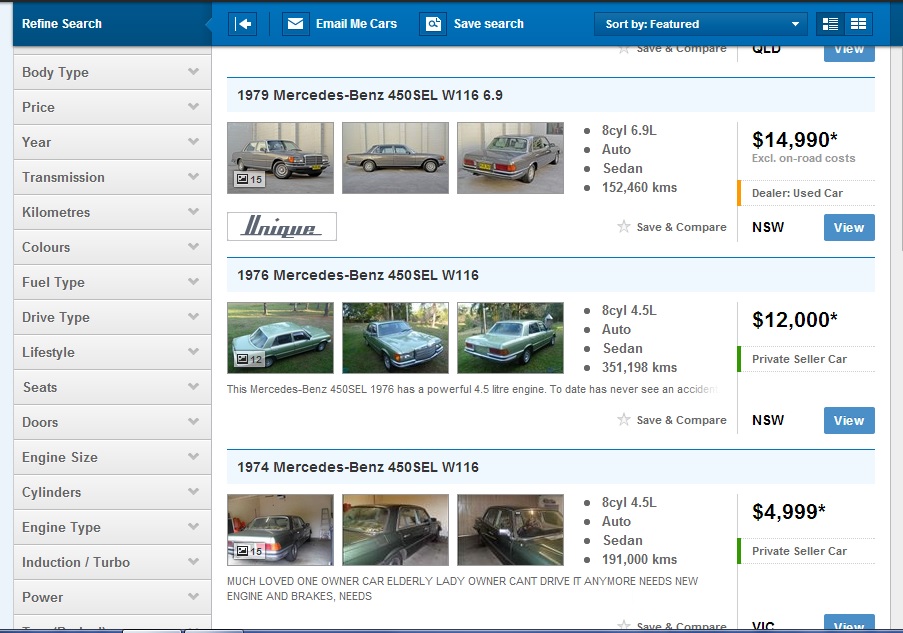Expand the Doors filter

click(x=112, y=422)
